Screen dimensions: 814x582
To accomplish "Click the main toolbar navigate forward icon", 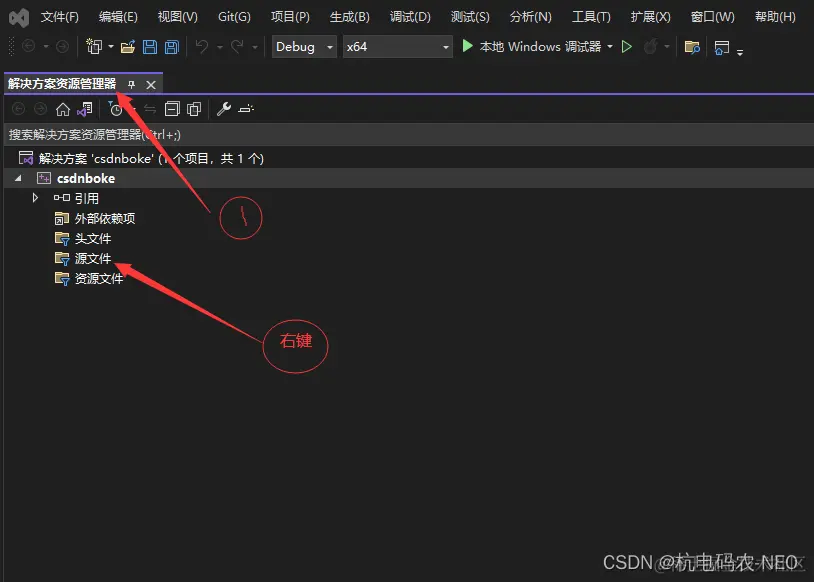I will tap(62, 47).
